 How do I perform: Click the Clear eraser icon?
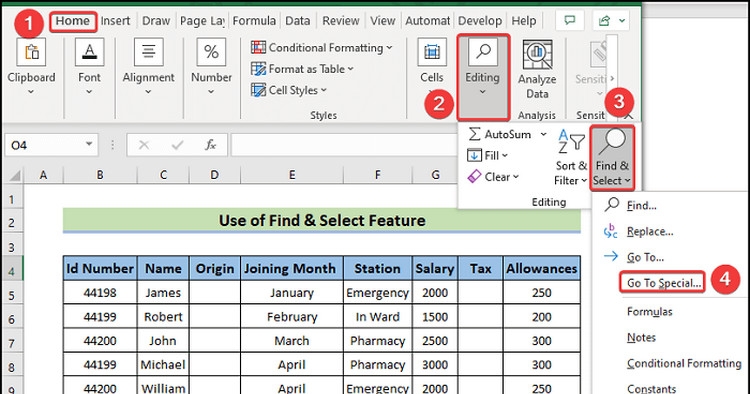coord(474,176)
